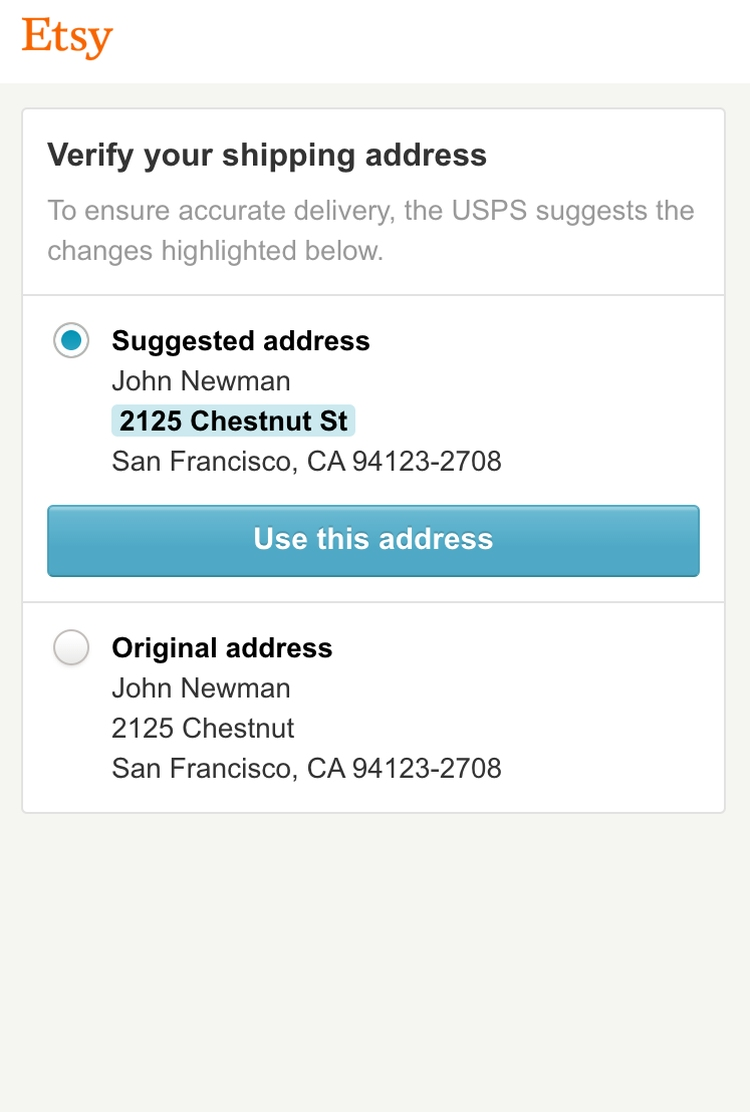Click ZIP 94123-2708 in the suggested address
750x1112 pixels.
coord(426,461)
